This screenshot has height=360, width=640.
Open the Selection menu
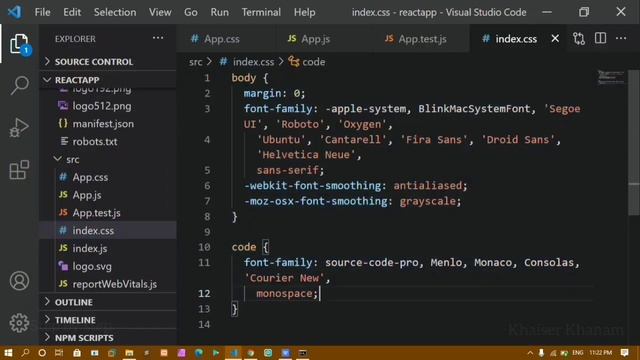pyautogui.click(x=115, y=12)
